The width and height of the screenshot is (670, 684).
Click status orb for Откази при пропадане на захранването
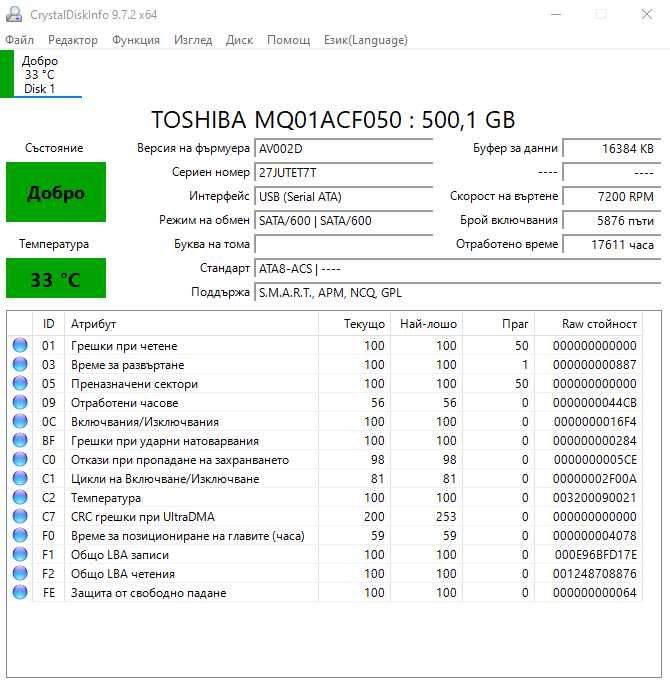point(20,459)
